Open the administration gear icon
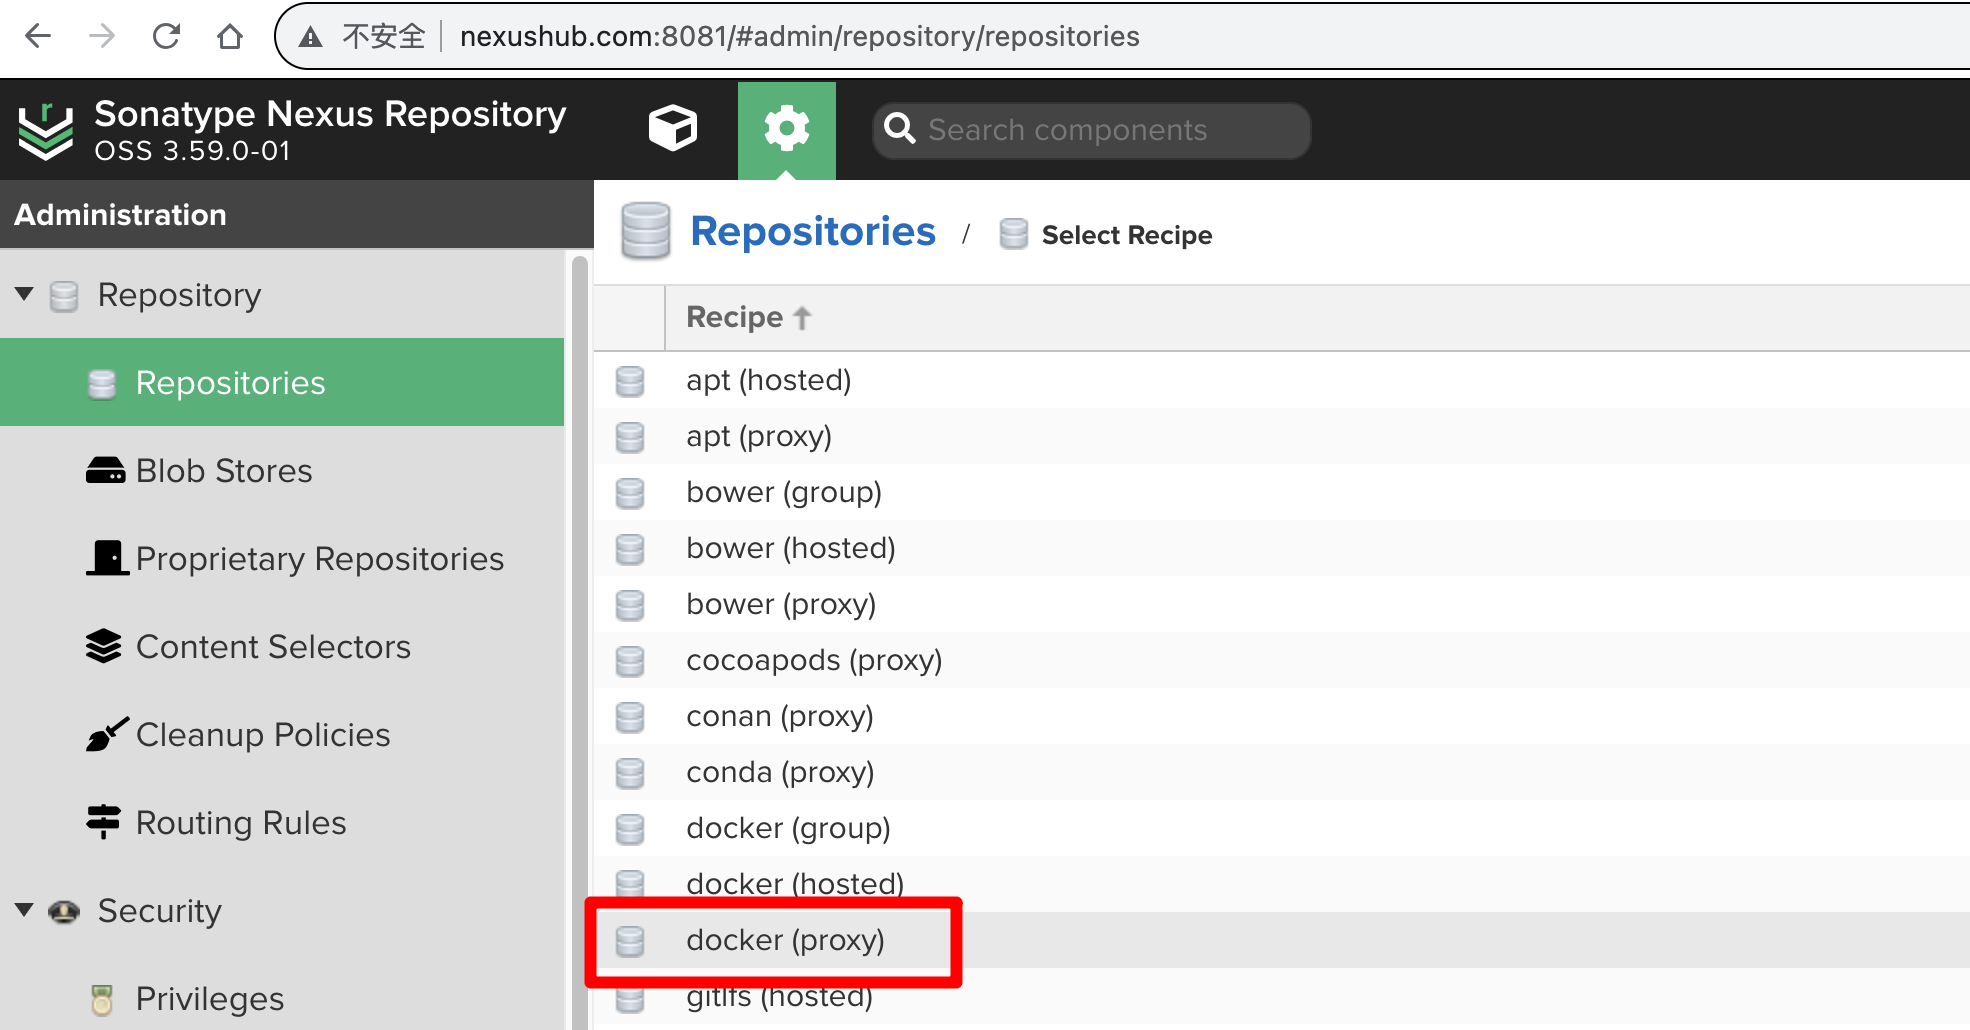This screenshot has height=1030, width=1970. (786, 129)
